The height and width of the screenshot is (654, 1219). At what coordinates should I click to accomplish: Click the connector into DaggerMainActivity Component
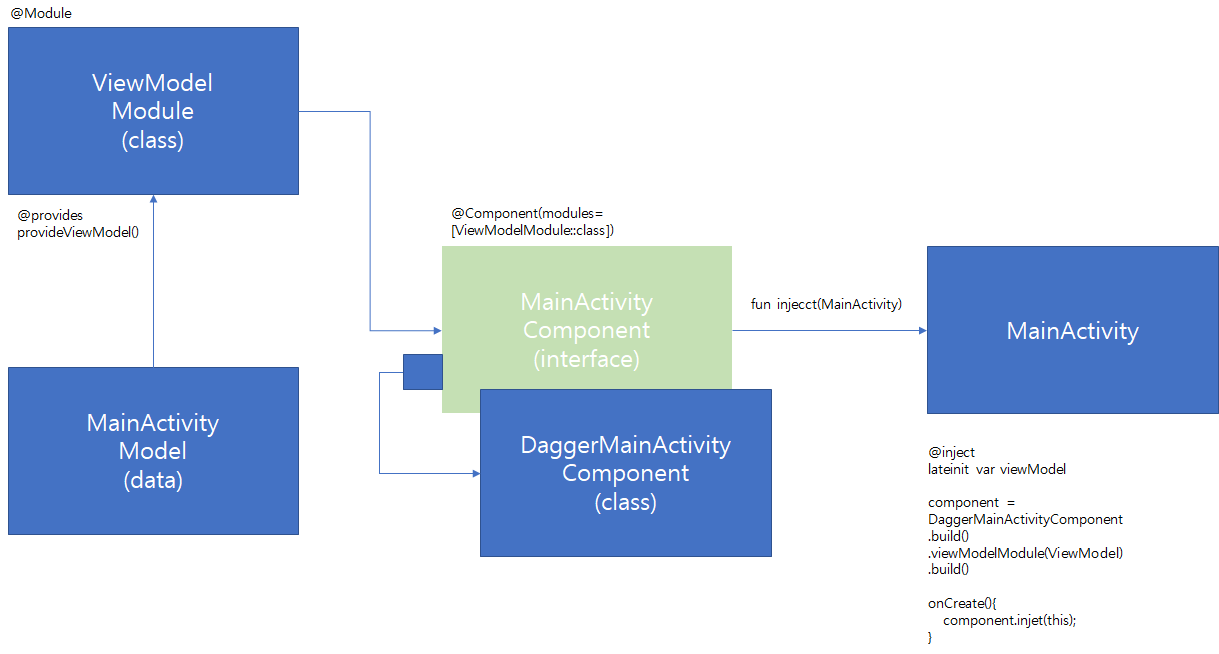coord(430,472)
